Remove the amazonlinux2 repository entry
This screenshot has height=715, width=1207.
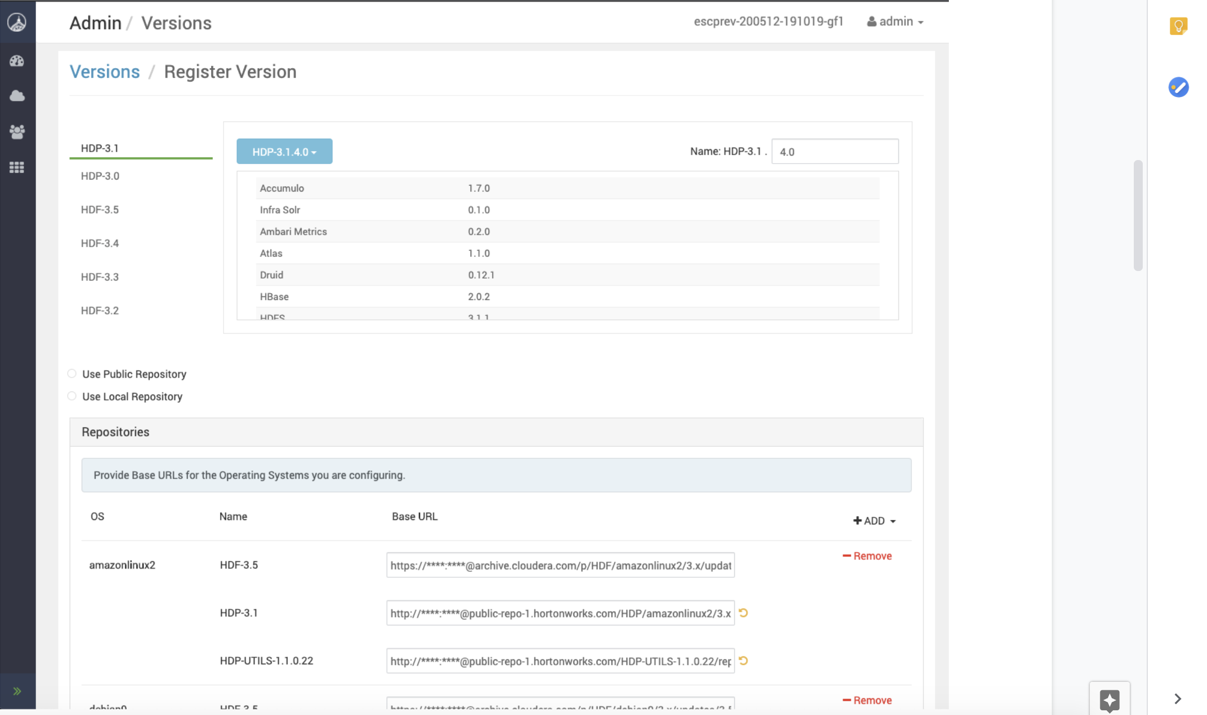pyautogui.click(x=867, y=556)
